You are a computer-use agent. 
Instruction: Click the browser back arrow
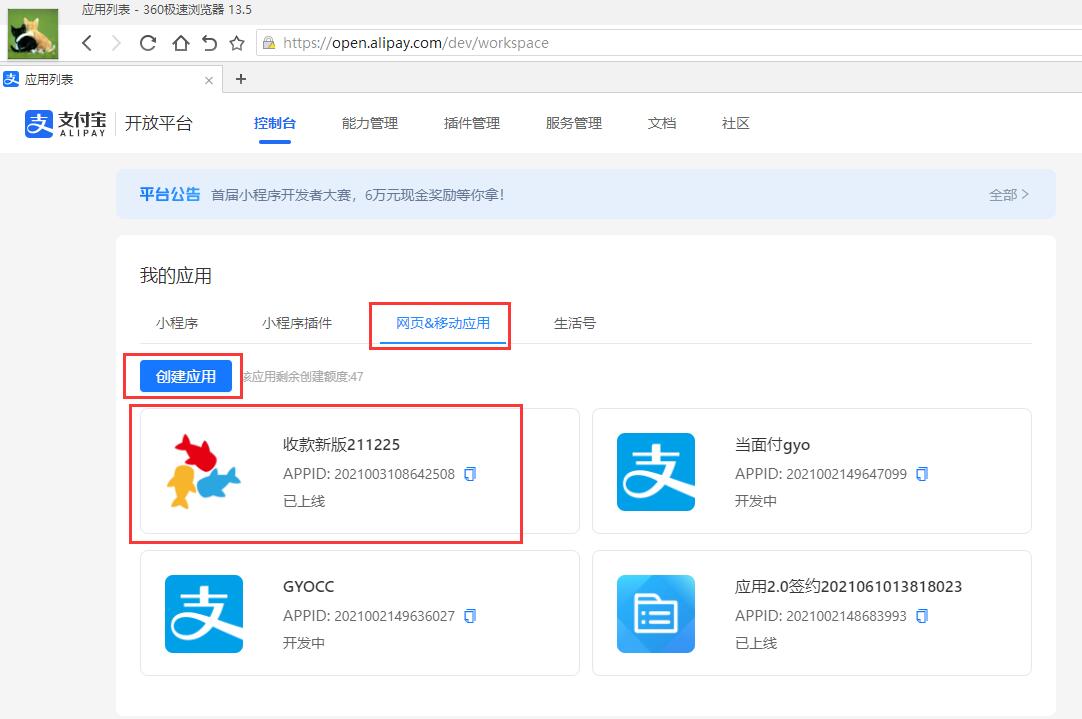point(87,43)
